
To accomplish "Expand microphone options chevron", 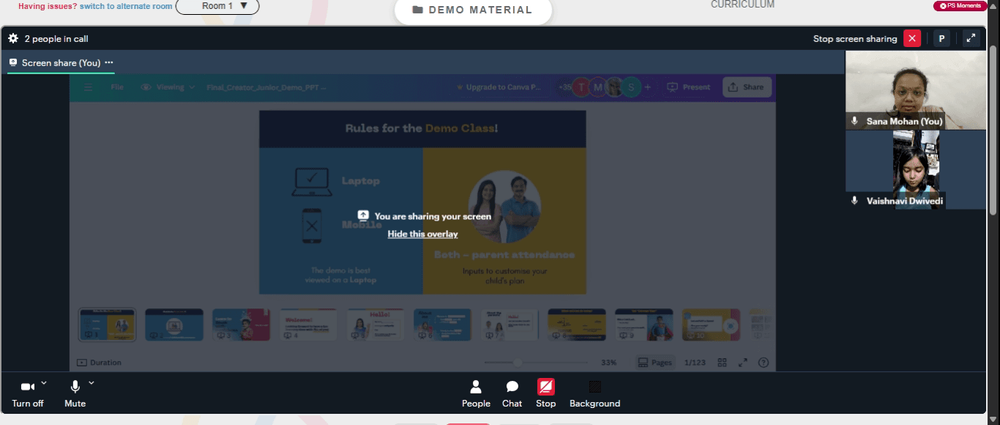I will 91,383.
